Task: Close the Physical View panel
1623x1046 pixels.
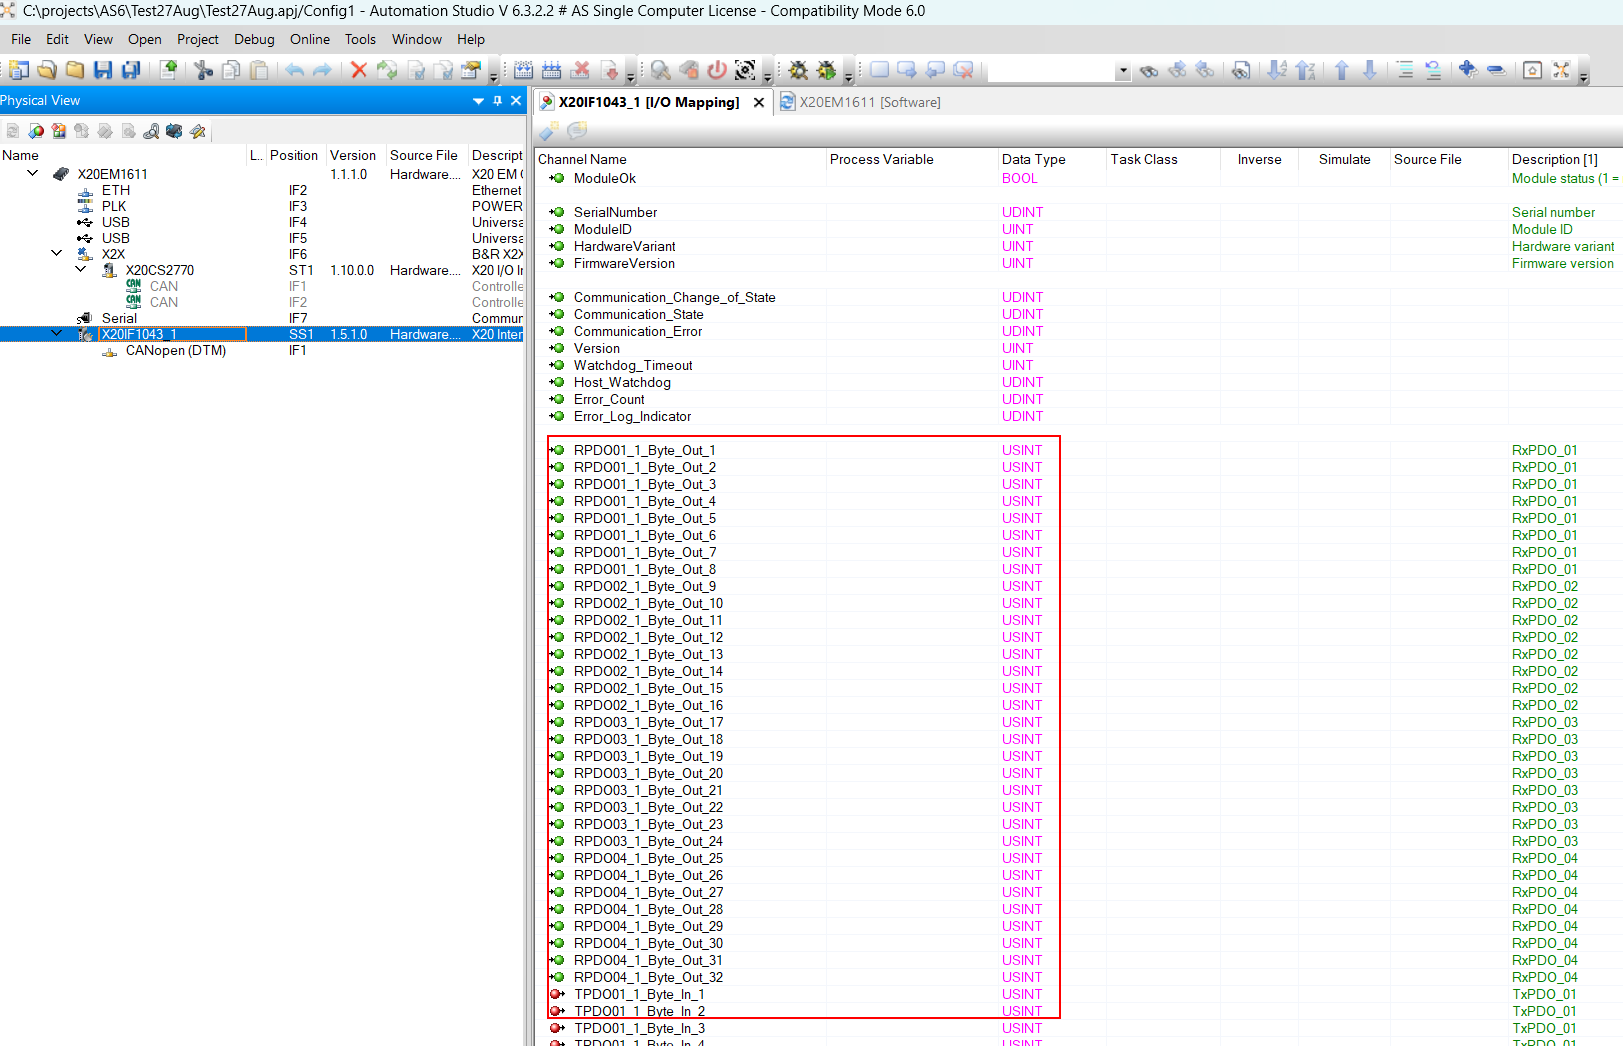Action: (x=516, y=100)
